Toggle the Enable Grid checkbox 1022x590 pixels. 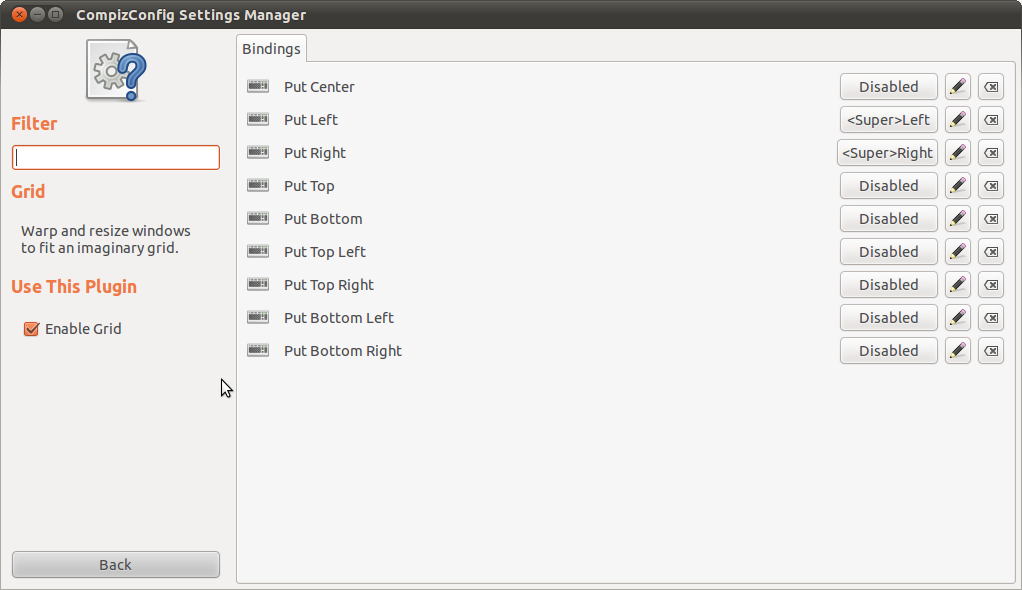31,329
